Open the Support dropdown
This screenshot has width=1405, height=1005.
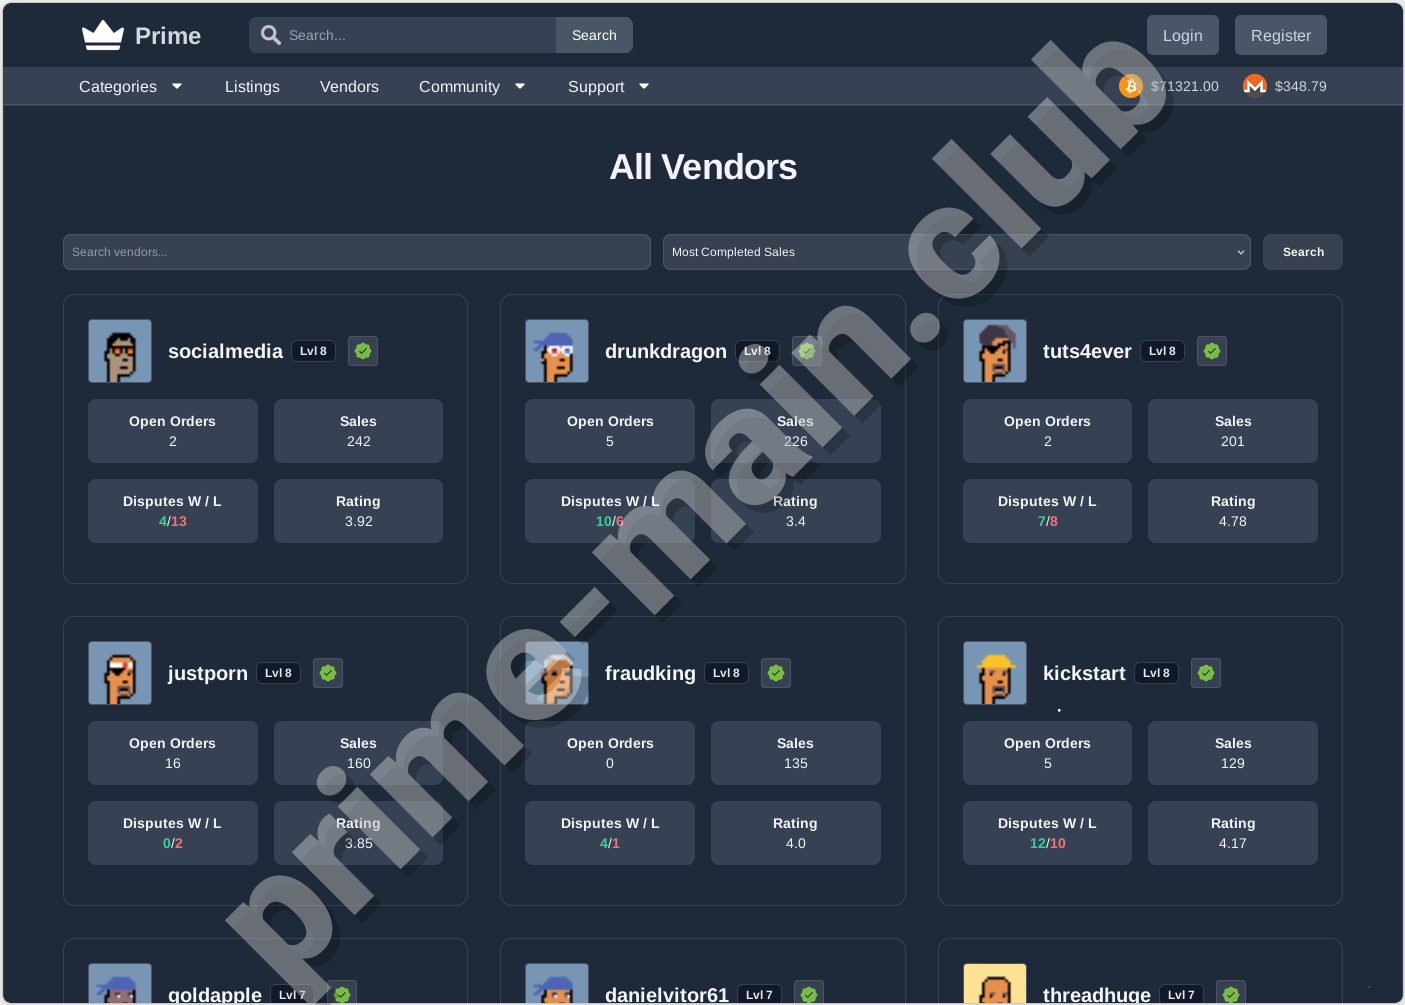pyautogui.click(x=607, y=86)
